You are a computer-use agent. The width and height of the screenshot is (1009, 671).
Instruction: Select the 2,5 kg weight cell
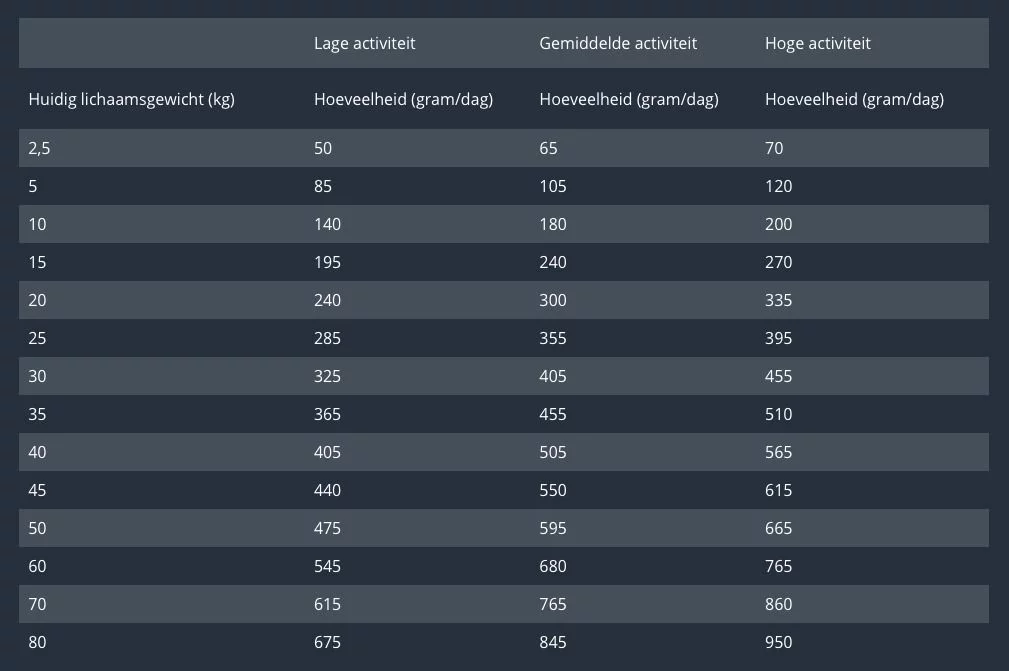coord(40,148)
